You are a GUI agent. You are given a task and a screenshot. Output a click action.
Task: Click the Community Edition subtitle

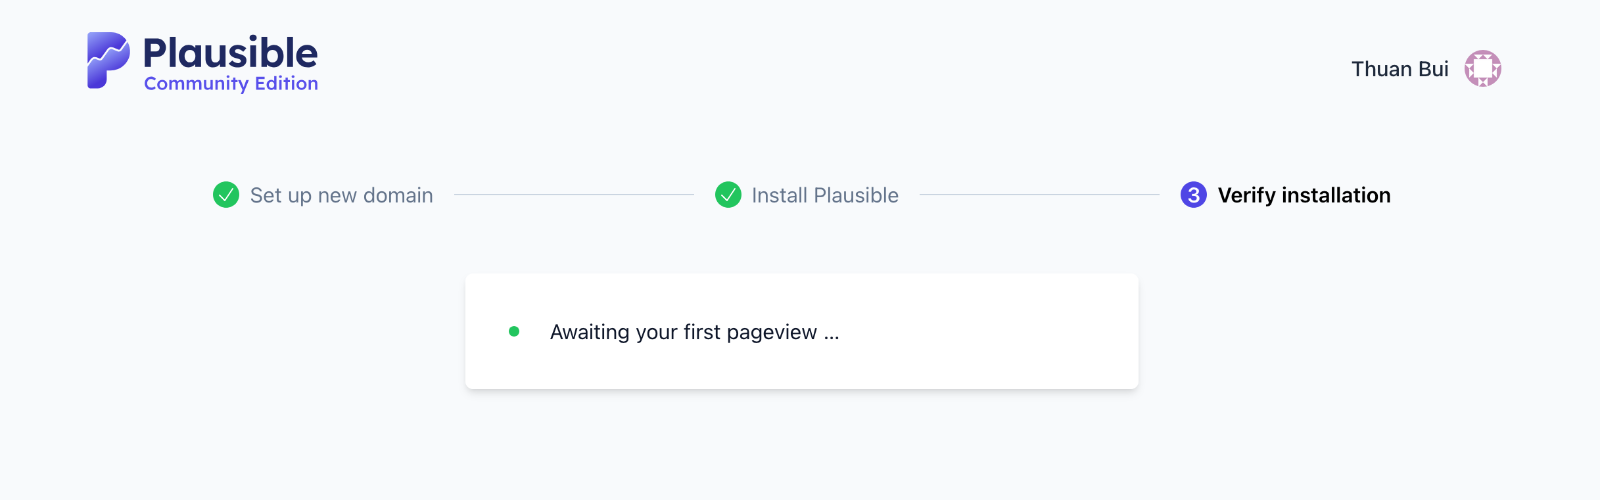click(231, 84)
